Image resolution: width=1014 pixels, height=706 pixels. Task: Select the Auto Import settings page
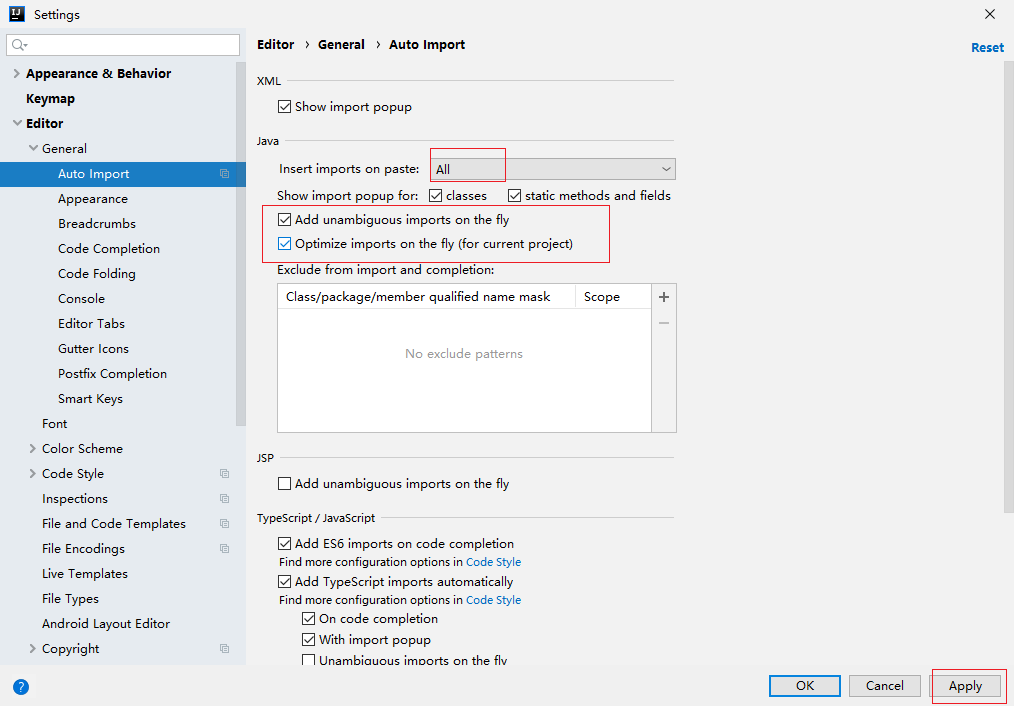[x=123, y=174]
